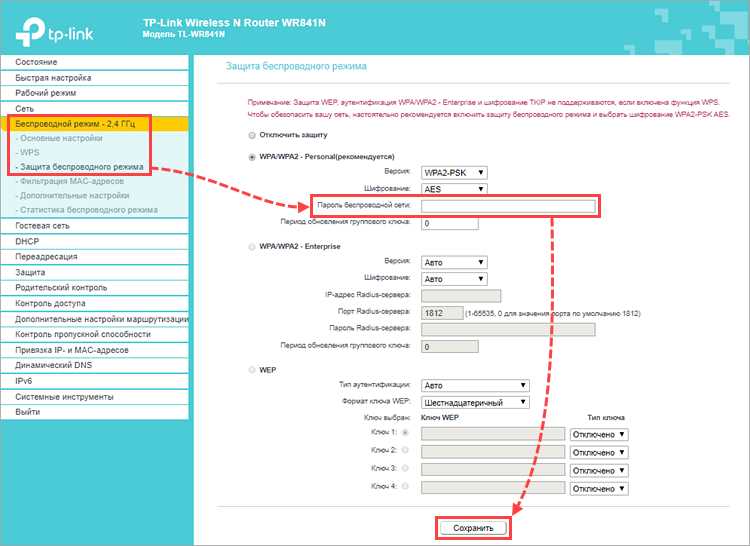
Task: Select 'Отключить защиту' radio button
Action: 252,135
